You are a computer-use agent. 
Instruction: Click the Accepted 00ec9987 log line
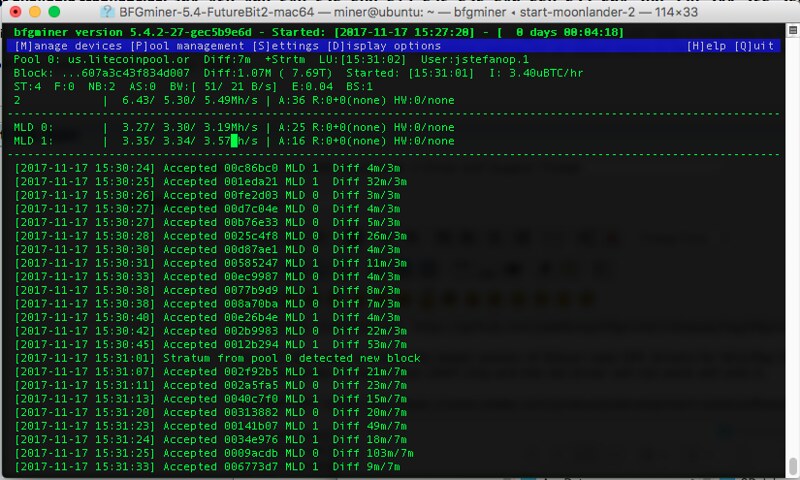207,276
